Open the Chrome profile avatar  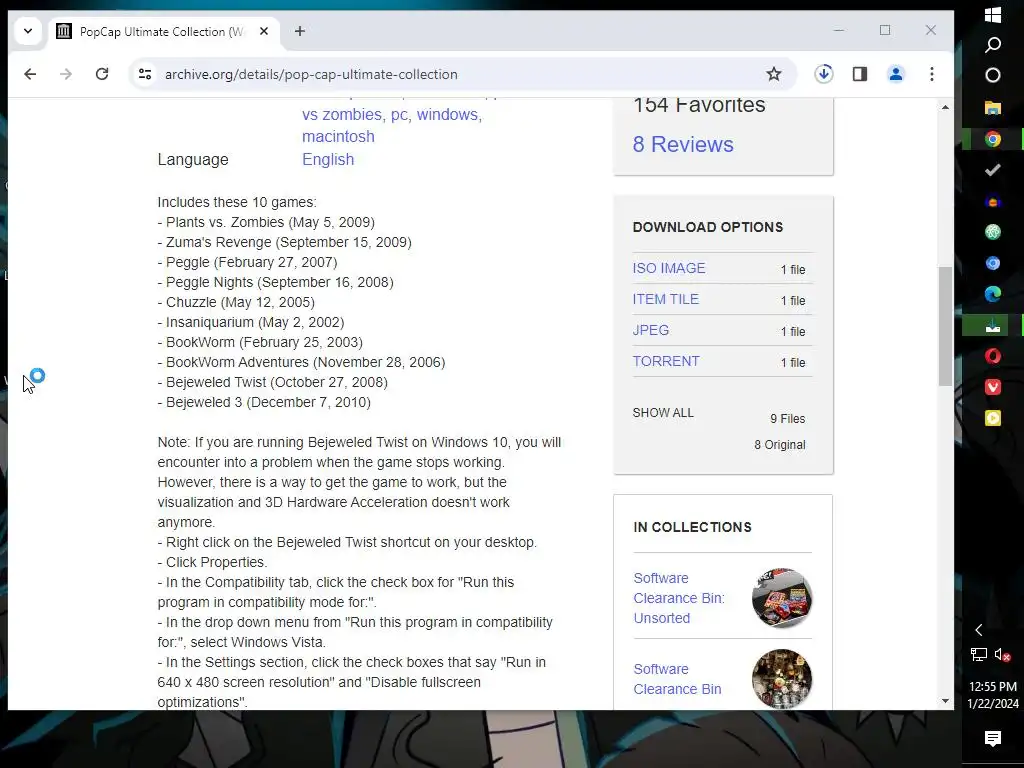[x=895, y=74]
